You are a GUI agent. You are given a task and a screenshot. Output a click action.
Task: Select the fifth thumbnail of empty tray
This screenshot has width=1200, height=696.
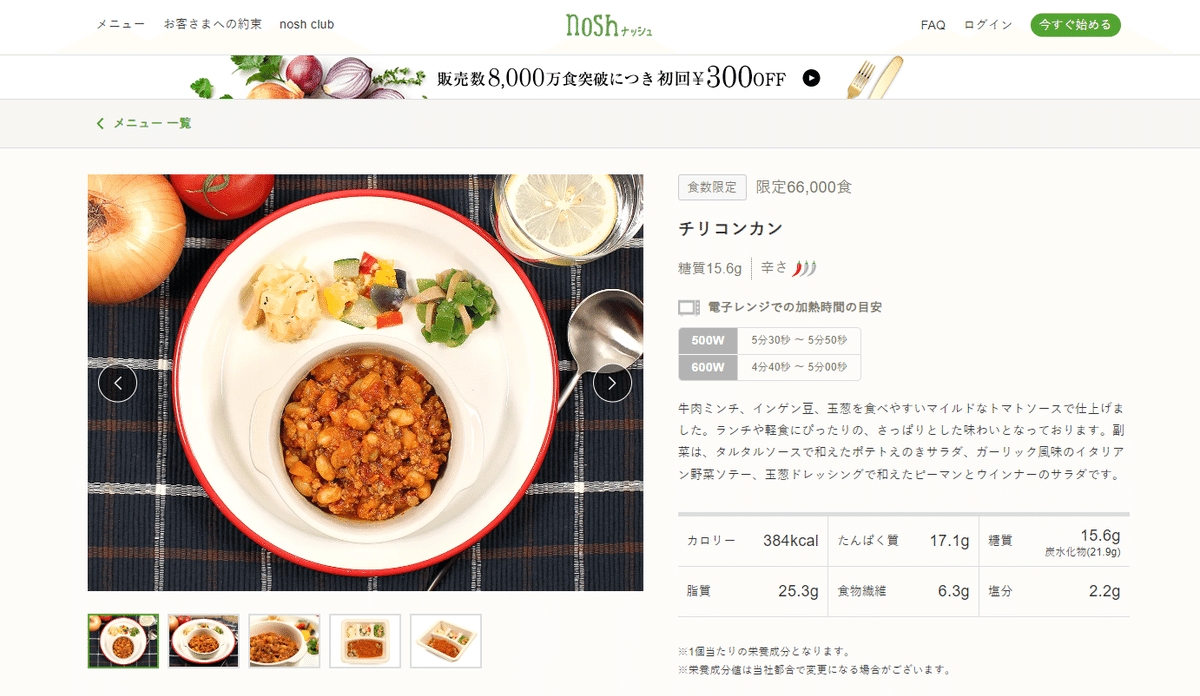(446, 641)
